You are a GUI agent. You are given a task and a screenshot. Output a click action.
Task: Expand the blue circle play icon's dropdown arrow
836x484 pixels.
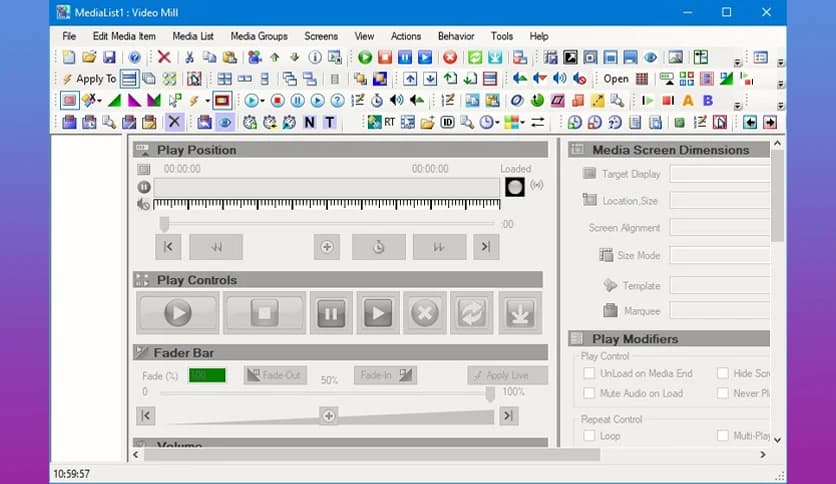tap(262, 101)
